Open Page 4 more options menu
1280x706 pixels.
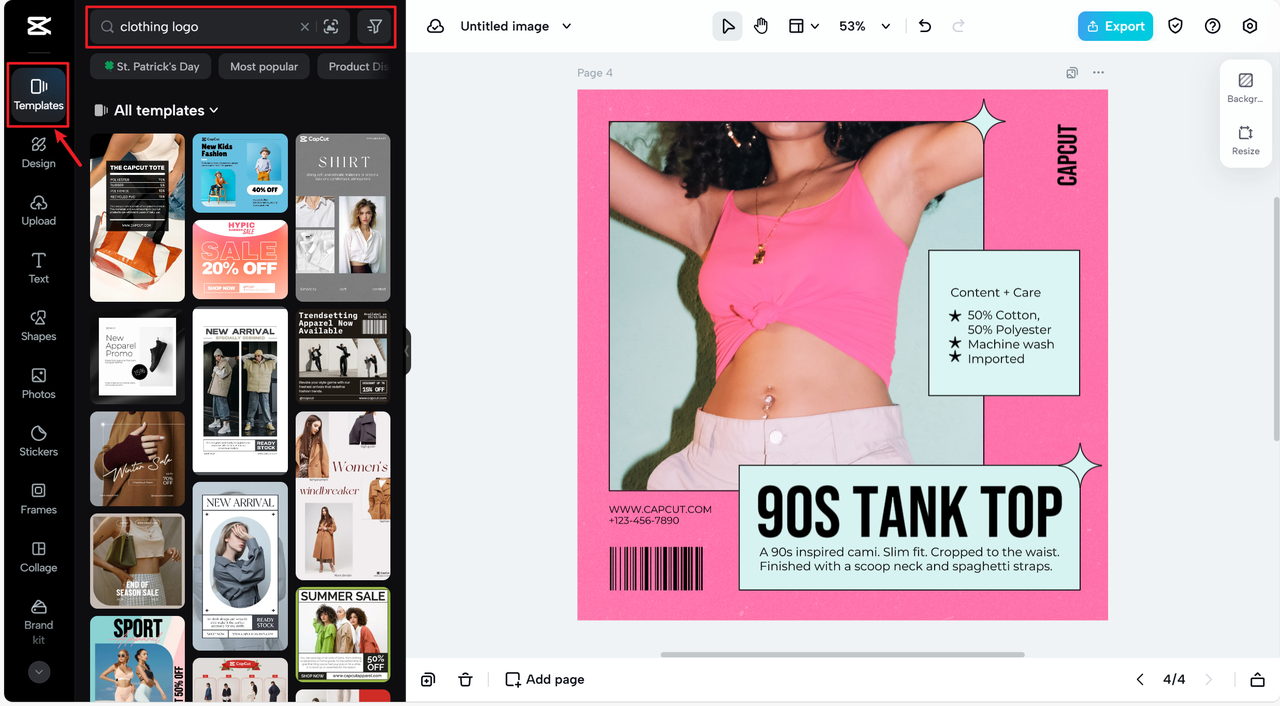pos(1098,73)
